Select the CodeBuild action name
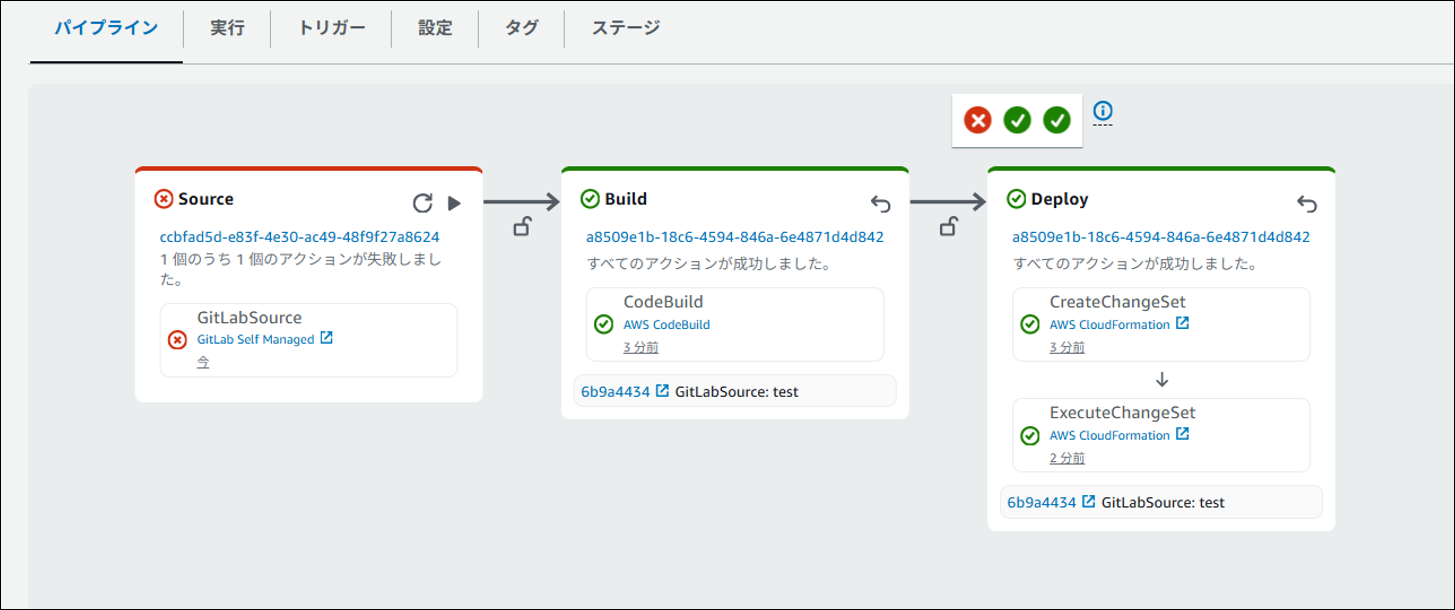The height and width of the screenshot is (610, 1455). pyautogui.click(x=665, y=302)
